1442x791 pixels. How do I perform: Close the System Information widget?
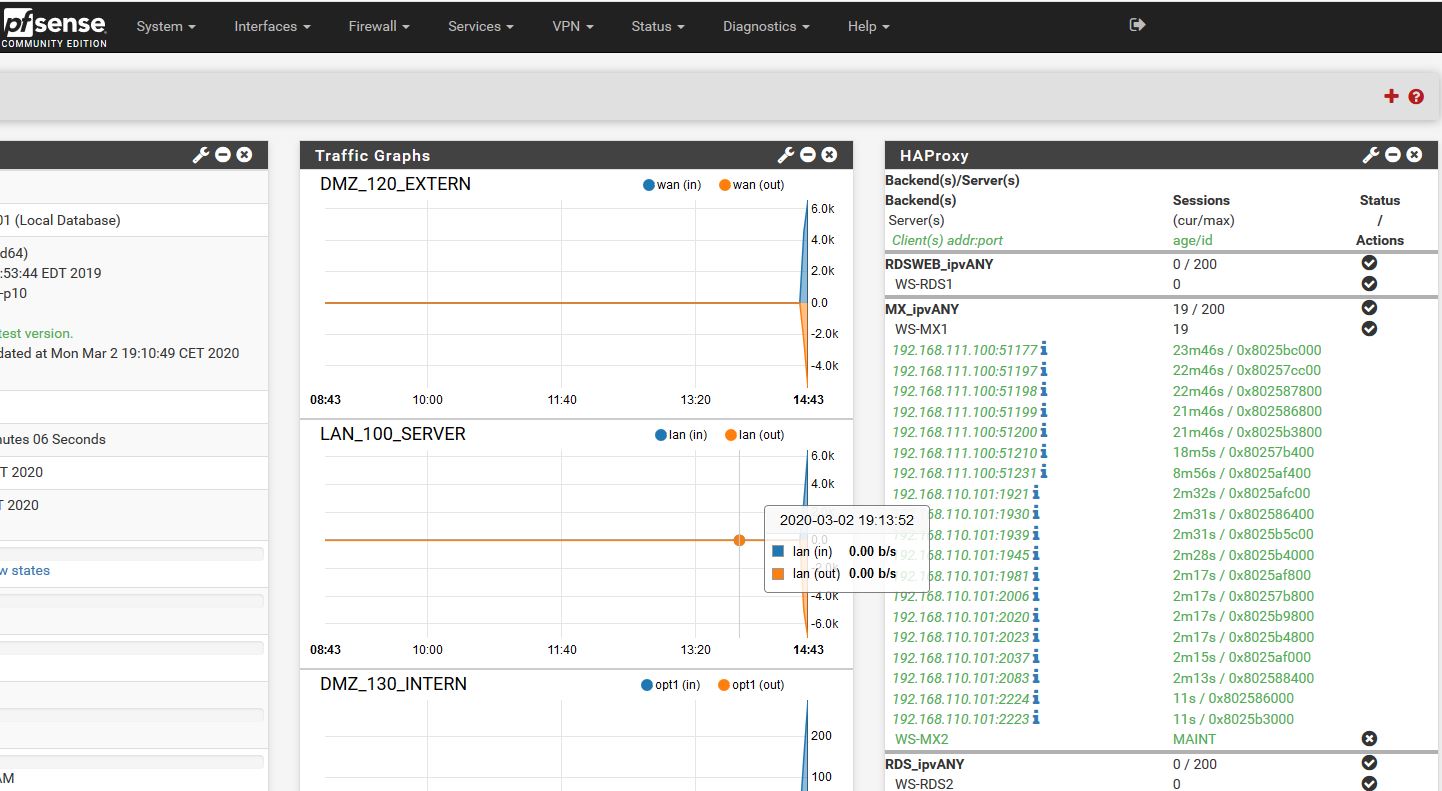(x=244, y=155)
